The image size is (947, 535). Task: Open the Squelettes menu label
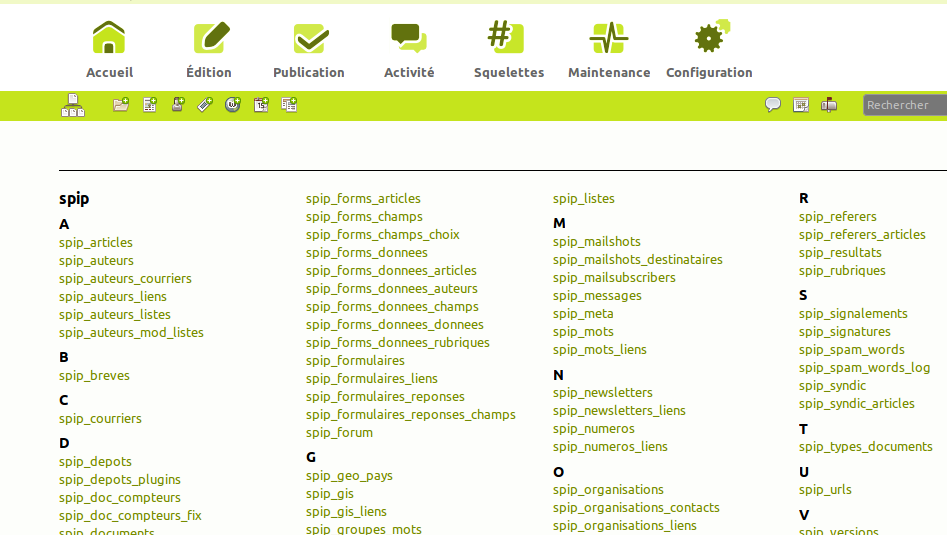pyautogui.click(x=509, y=72)
